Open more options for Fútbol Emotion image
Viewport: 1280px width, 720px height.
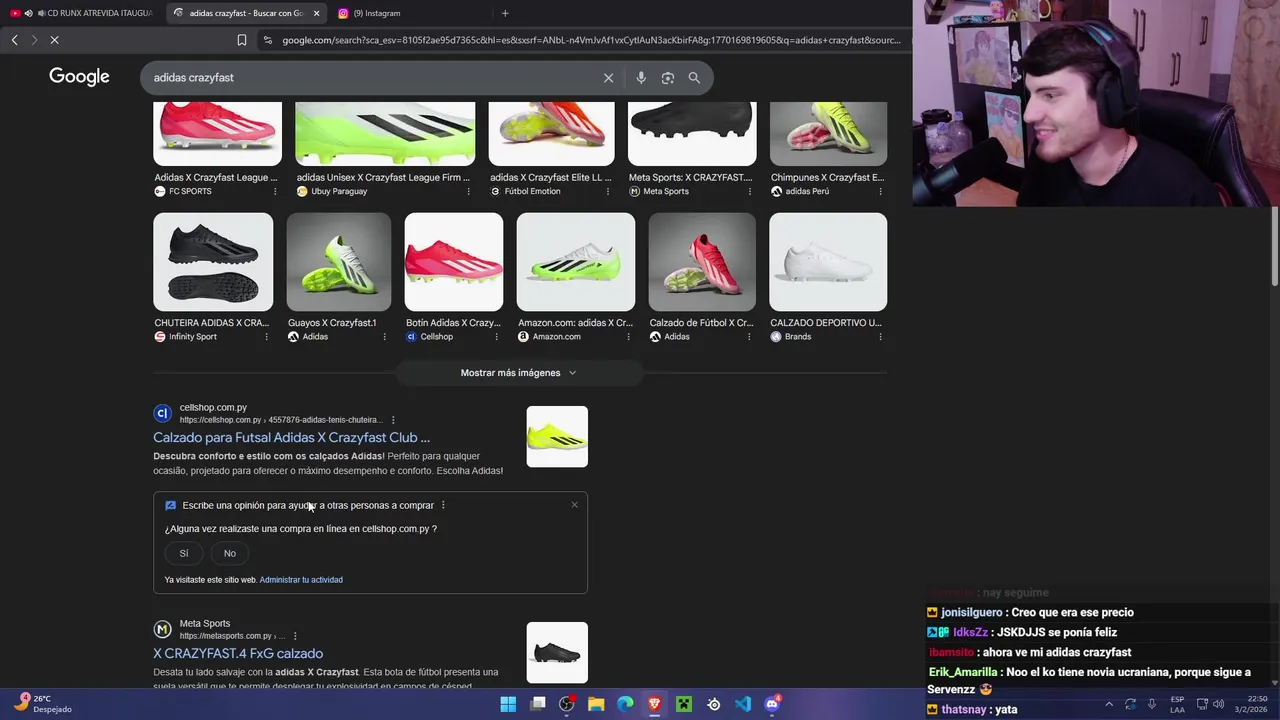(x=608, y=191)
